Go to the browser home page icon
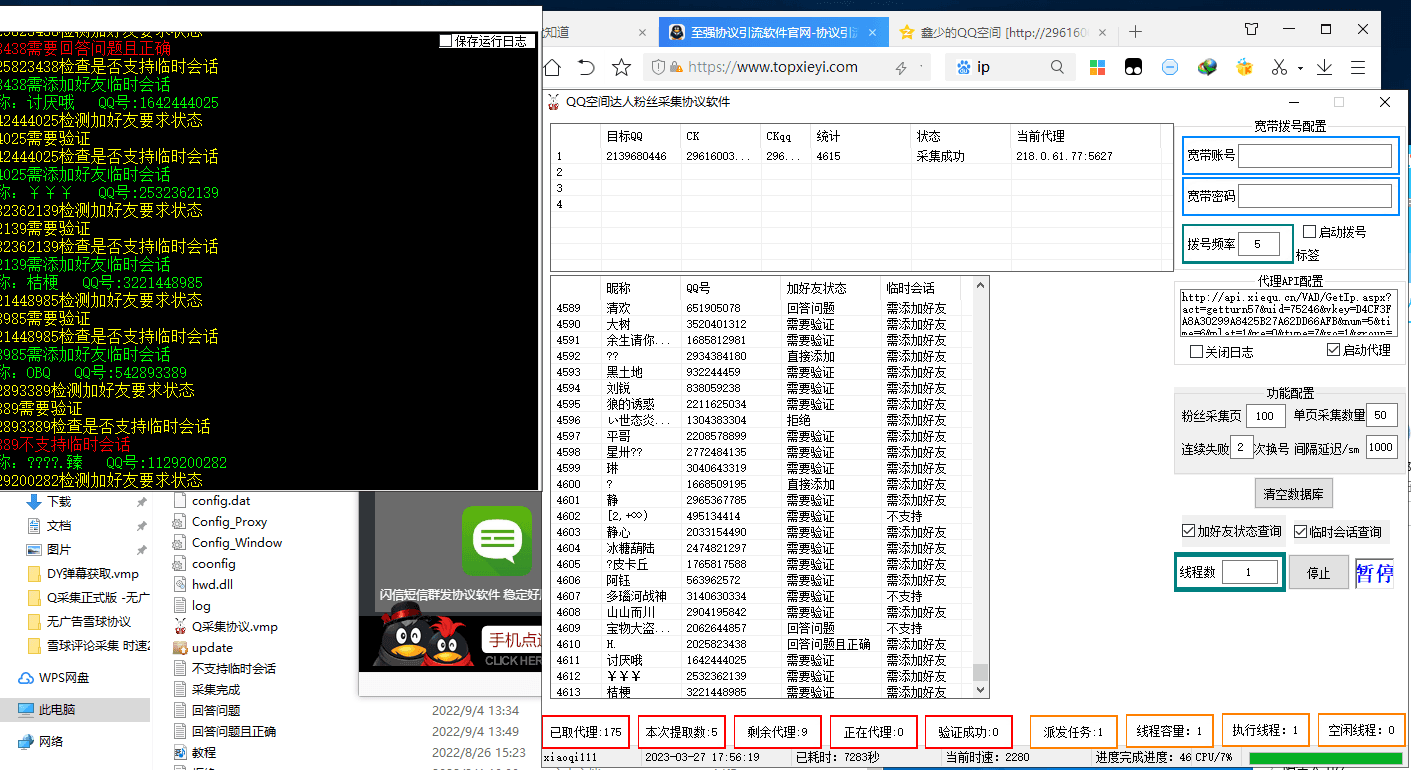 tap(552, 68)
